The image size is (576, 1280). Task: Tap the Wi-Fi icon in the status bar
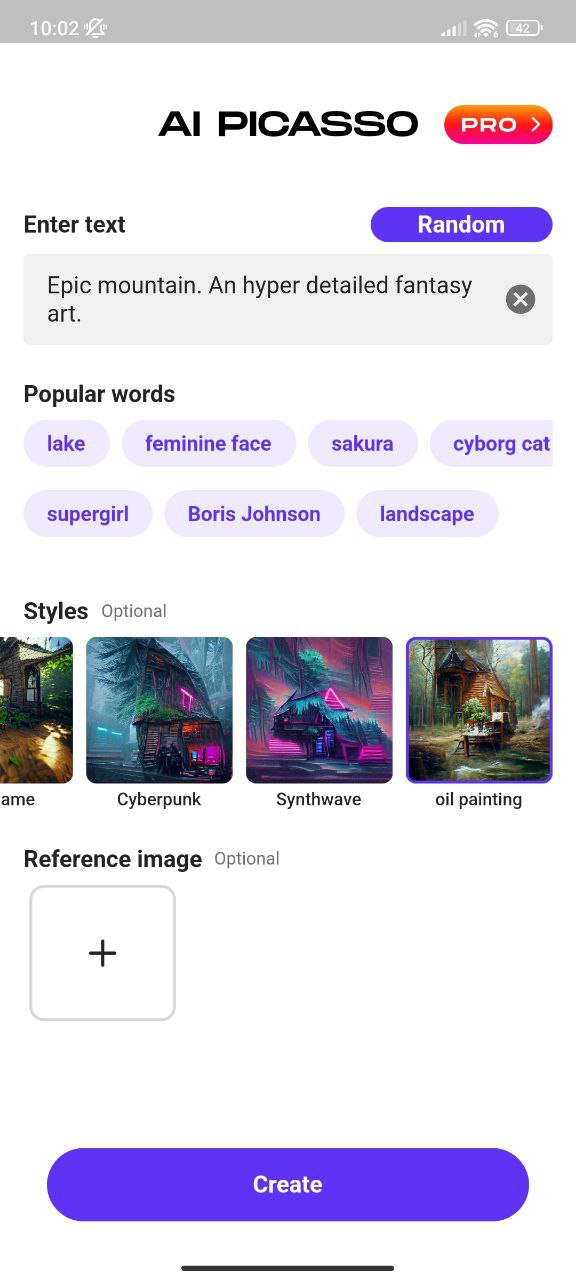click(485, 28)
